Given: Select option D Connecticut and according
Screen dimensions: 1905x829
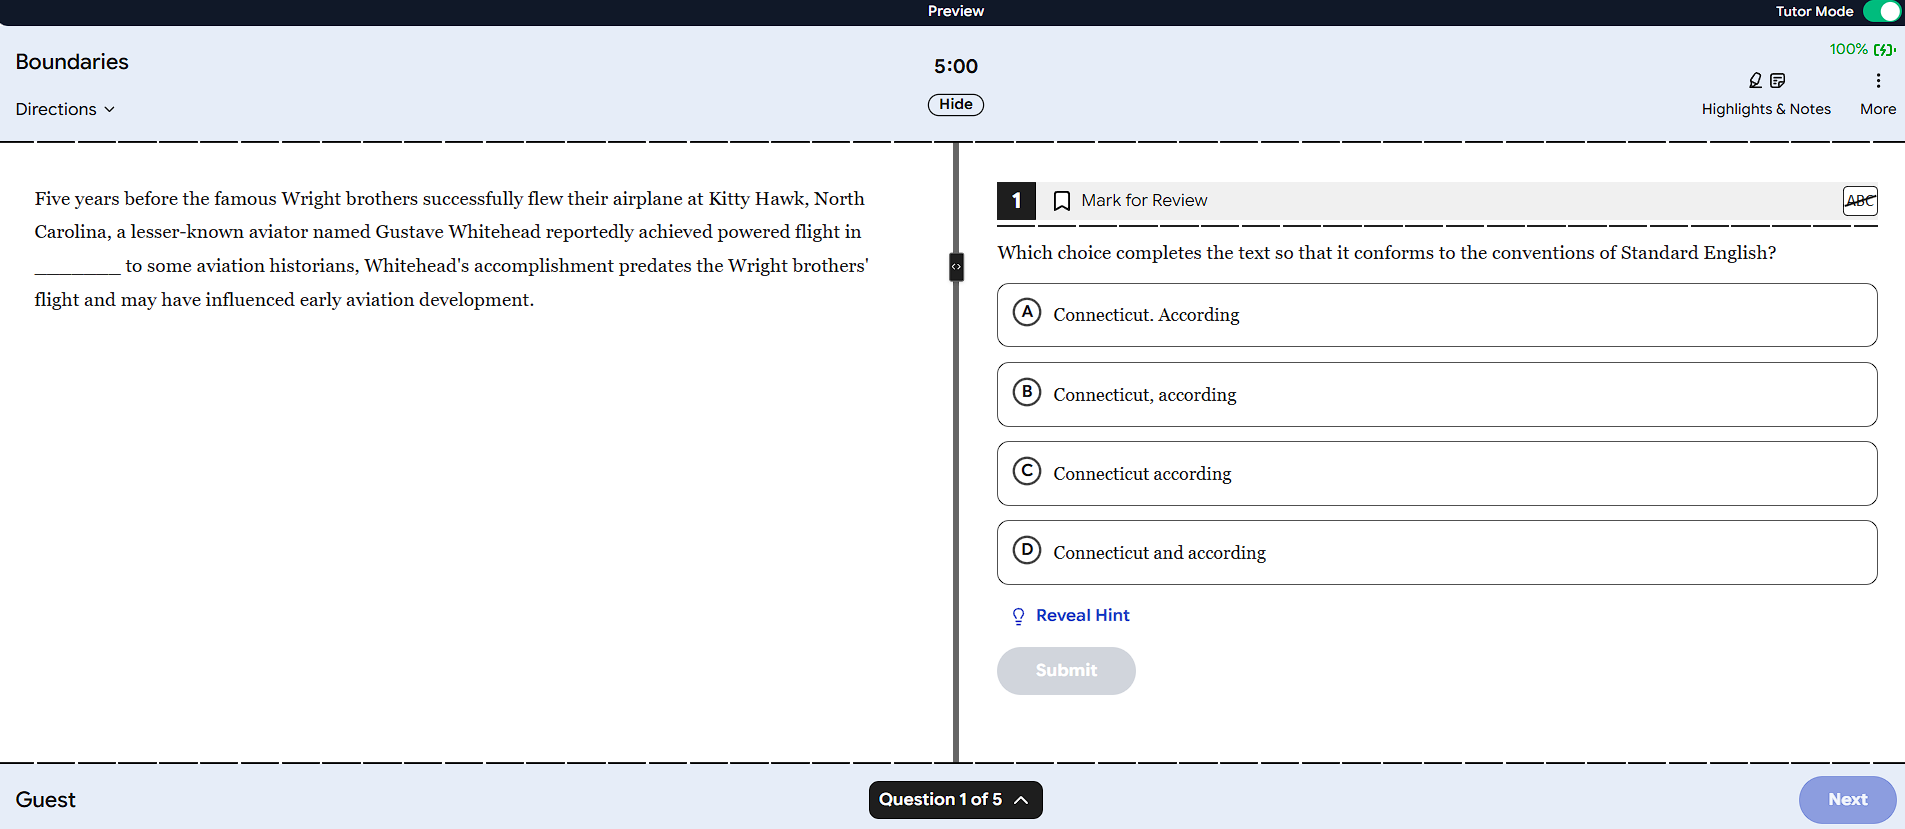Looking at the screenshot, I should click(x=1437, y=552).
